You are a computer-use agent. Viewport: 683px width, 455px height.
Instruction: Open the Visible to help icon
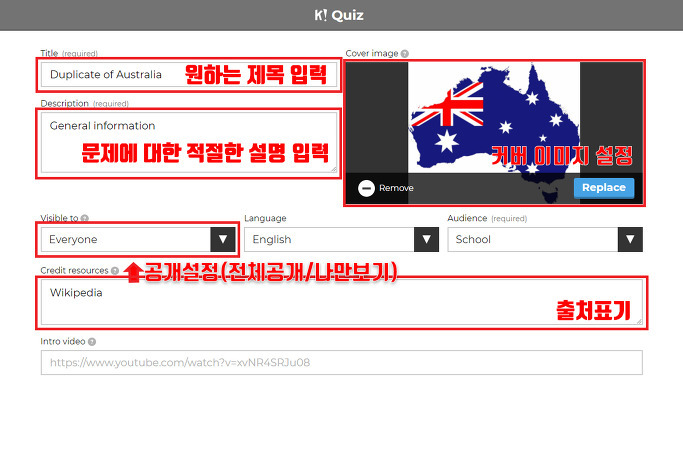click(85, 218)
